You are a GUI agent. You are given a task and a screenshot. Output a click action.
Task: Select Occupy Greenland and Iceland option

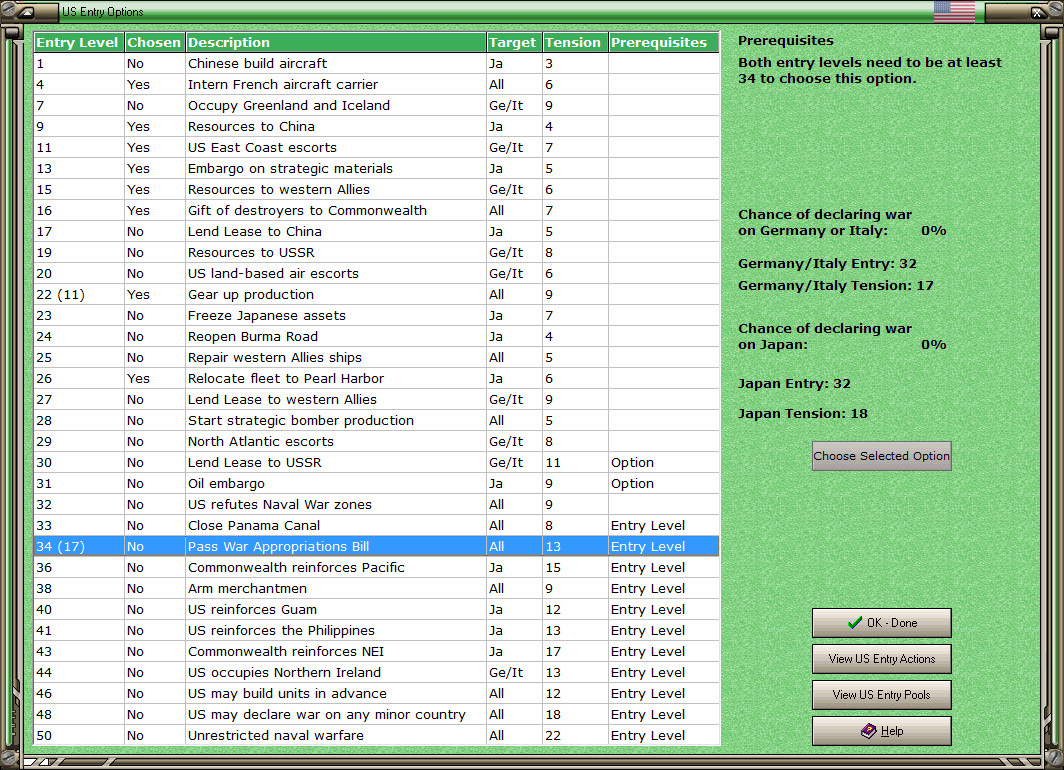(377, 105)
